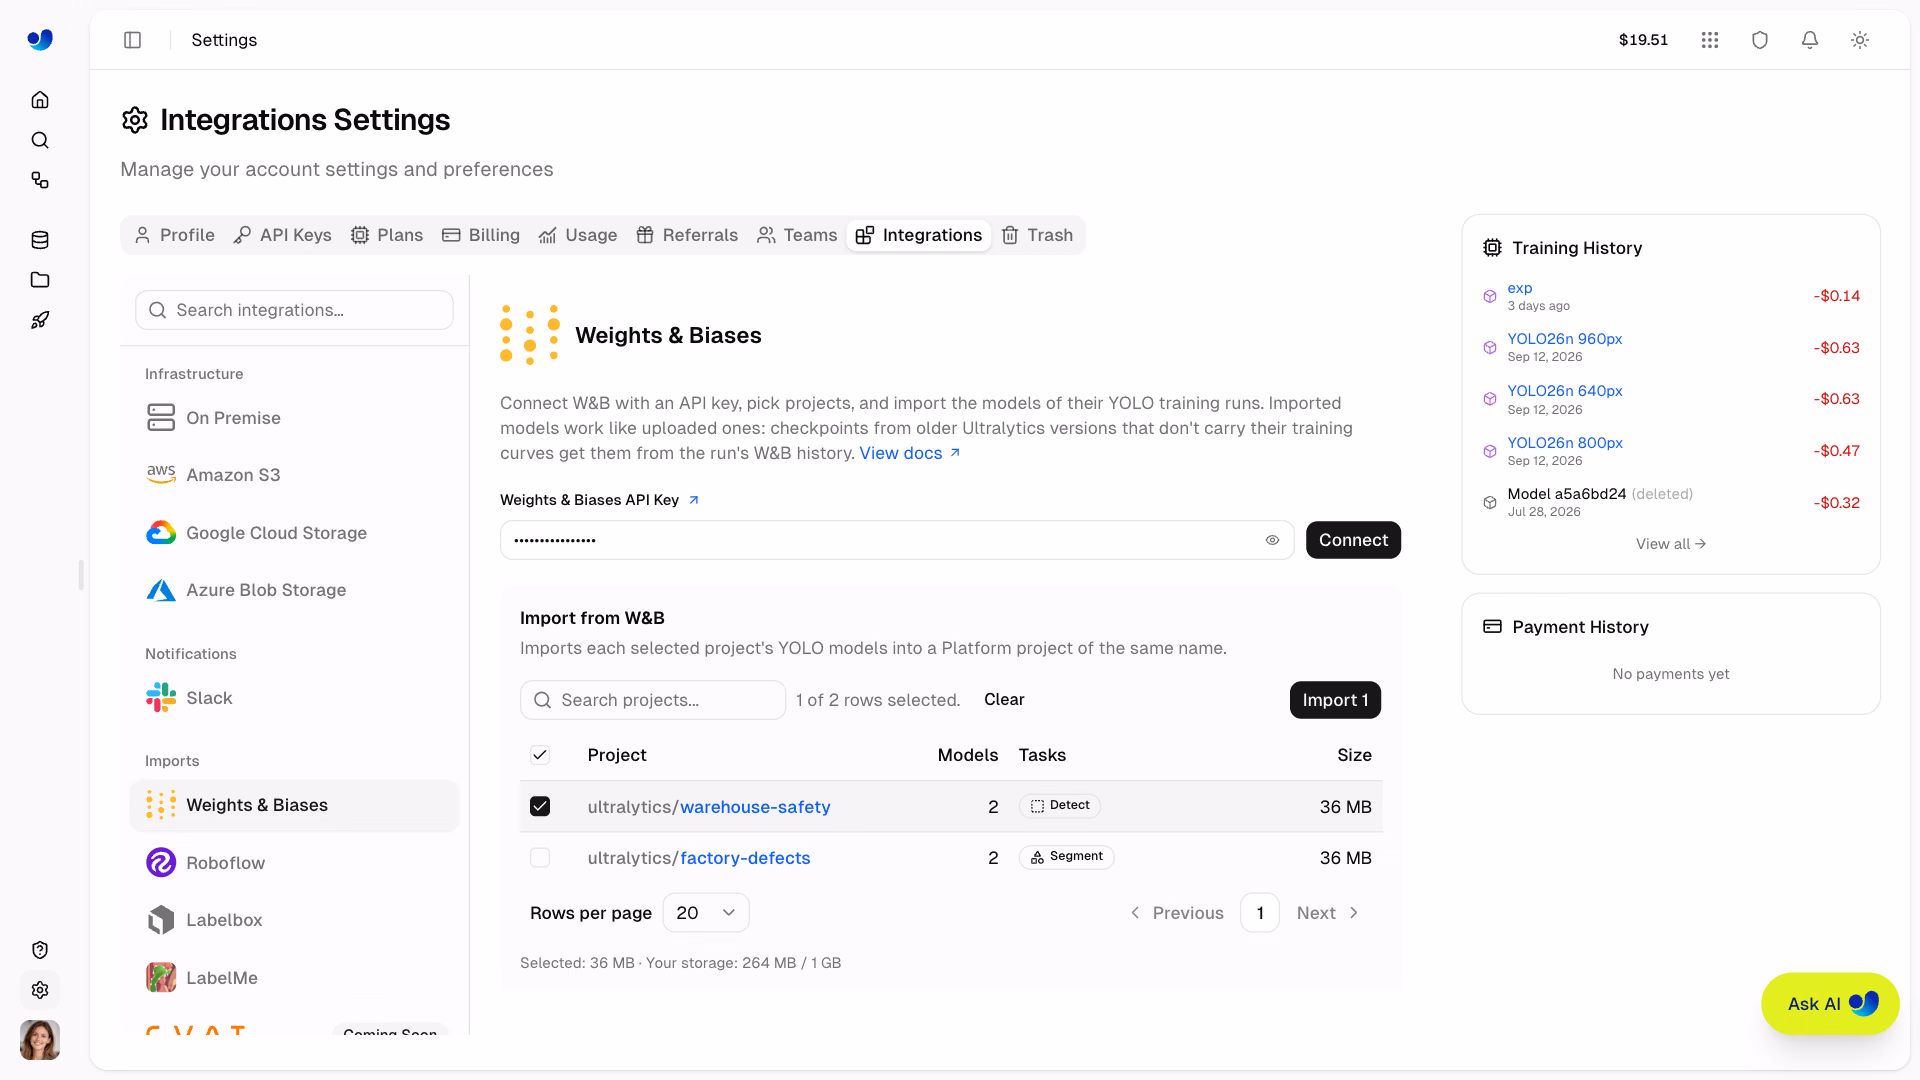
Task: Click the Connect button
Action: 1353,540
